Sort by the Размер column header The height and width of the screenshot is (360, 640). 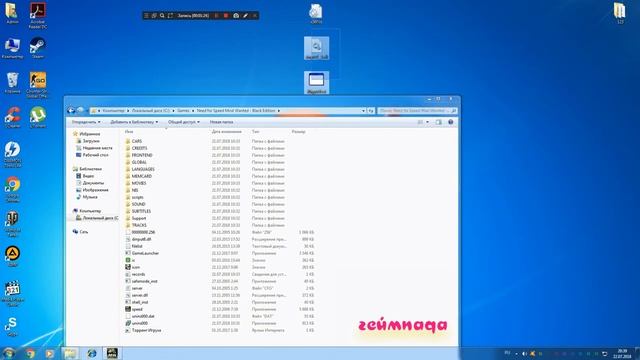298,132
